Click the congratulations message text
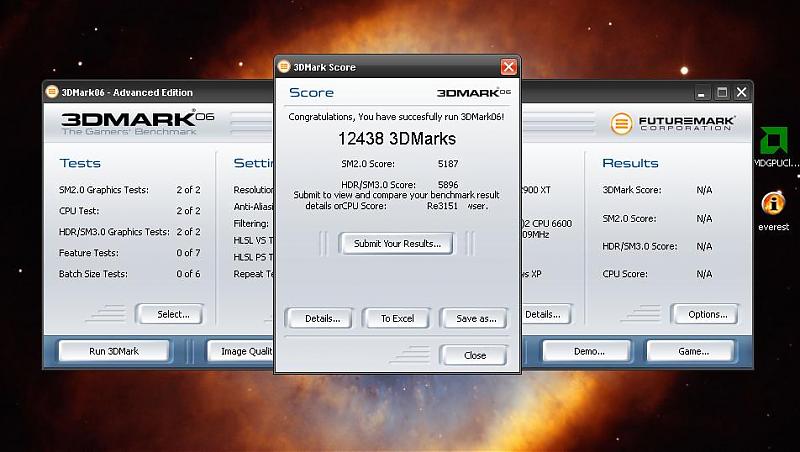The image size is (800, 452). (x=396, y=117)
